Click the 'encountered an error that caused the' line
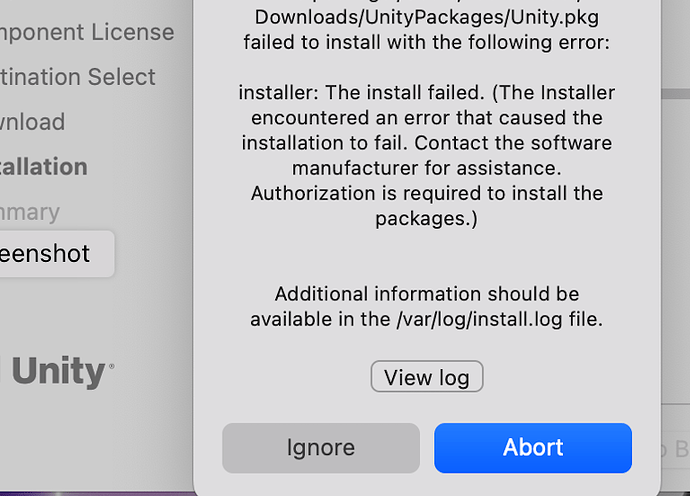 click(427, 118)
